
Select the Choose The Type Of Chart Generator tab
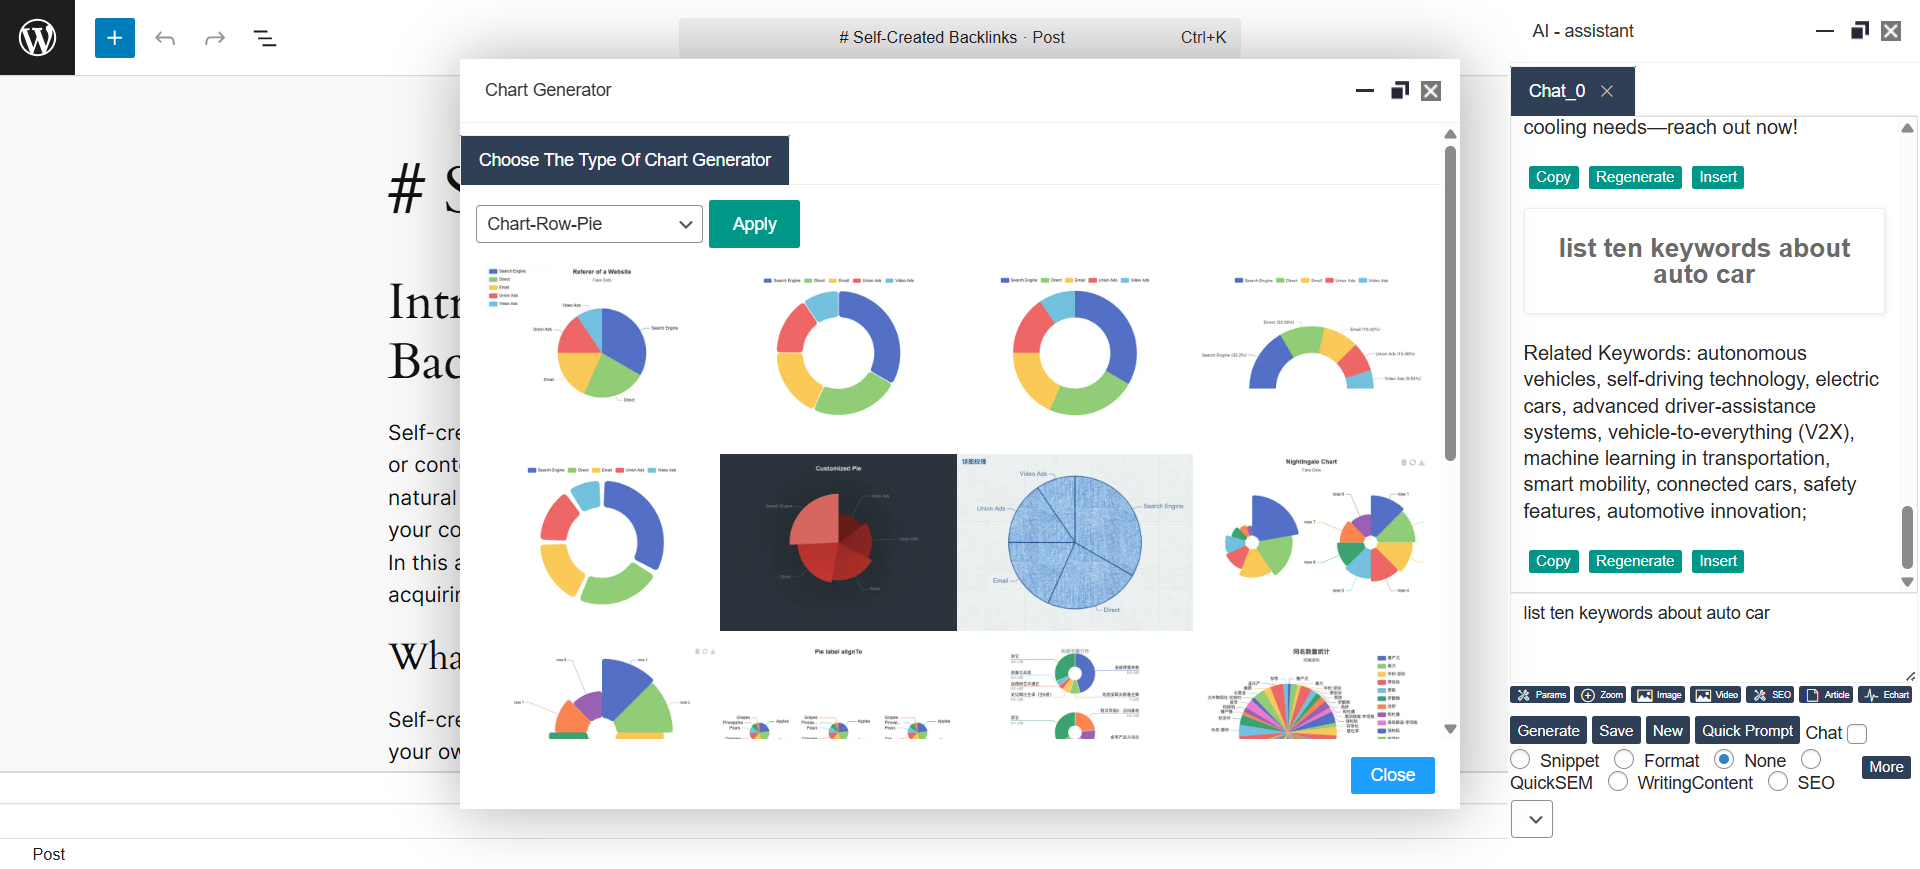624,160
